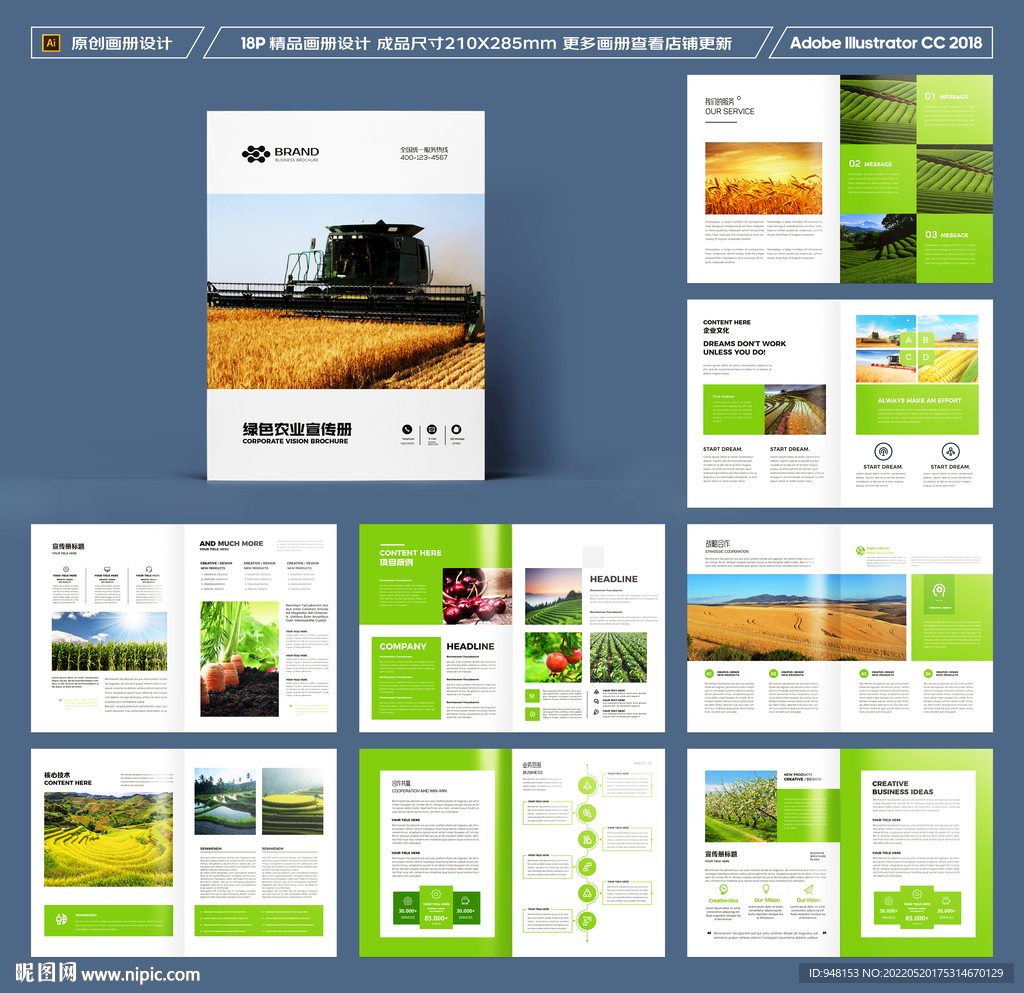Click the headset icon above the text columns
The height and width of the screenshot is (993, 1024).
149,569
